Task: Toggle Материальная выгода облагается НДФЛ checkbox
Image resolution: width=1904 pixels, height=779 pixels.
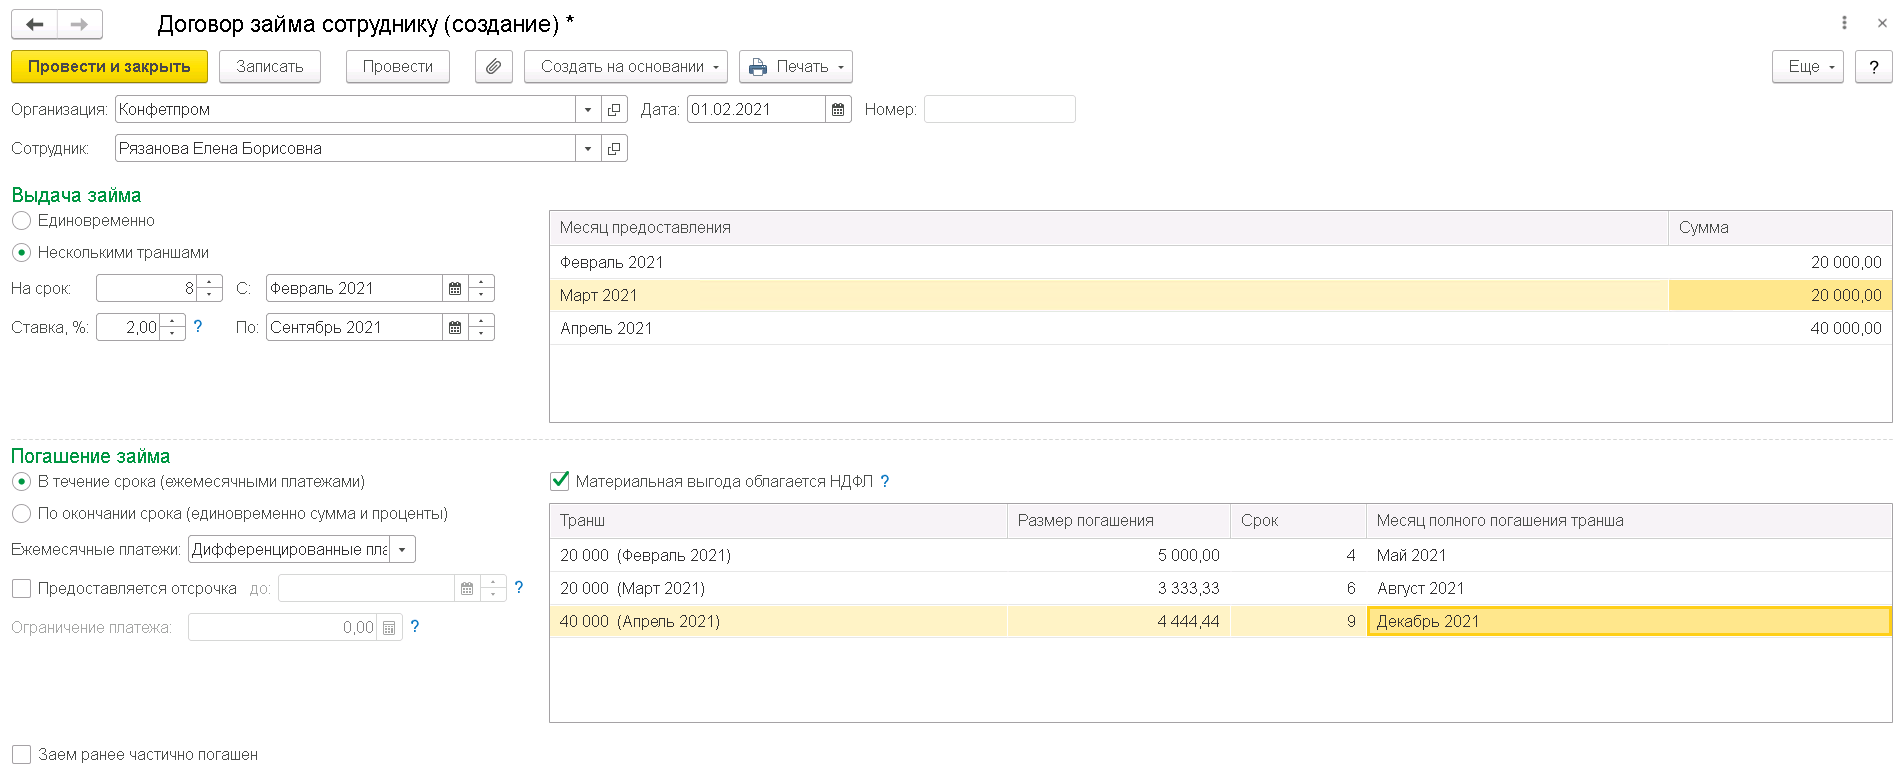Action: tap(560, 482)
